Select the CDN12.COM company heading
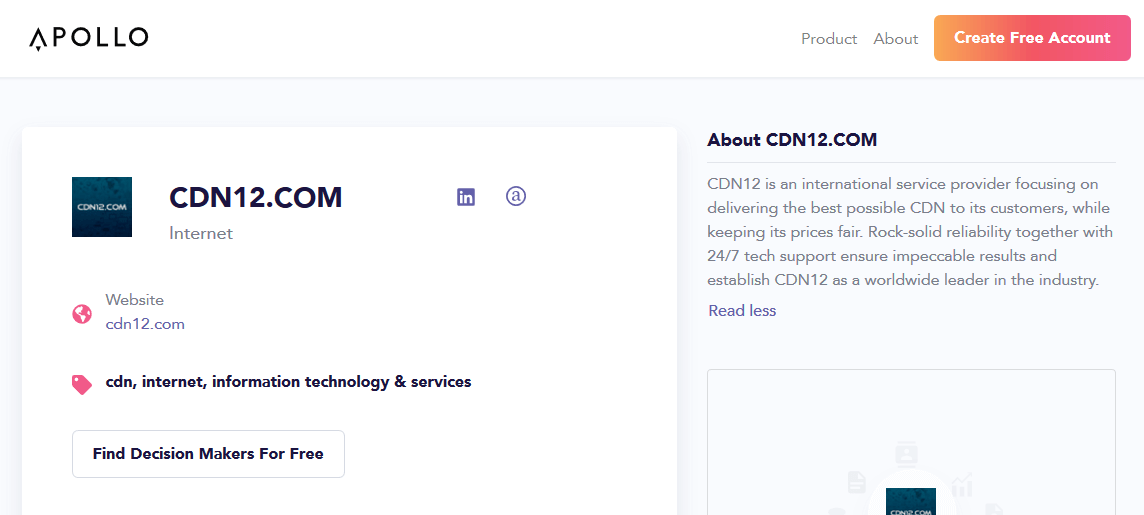Viewport: 1144px width, 515px height. coord(255,198)
